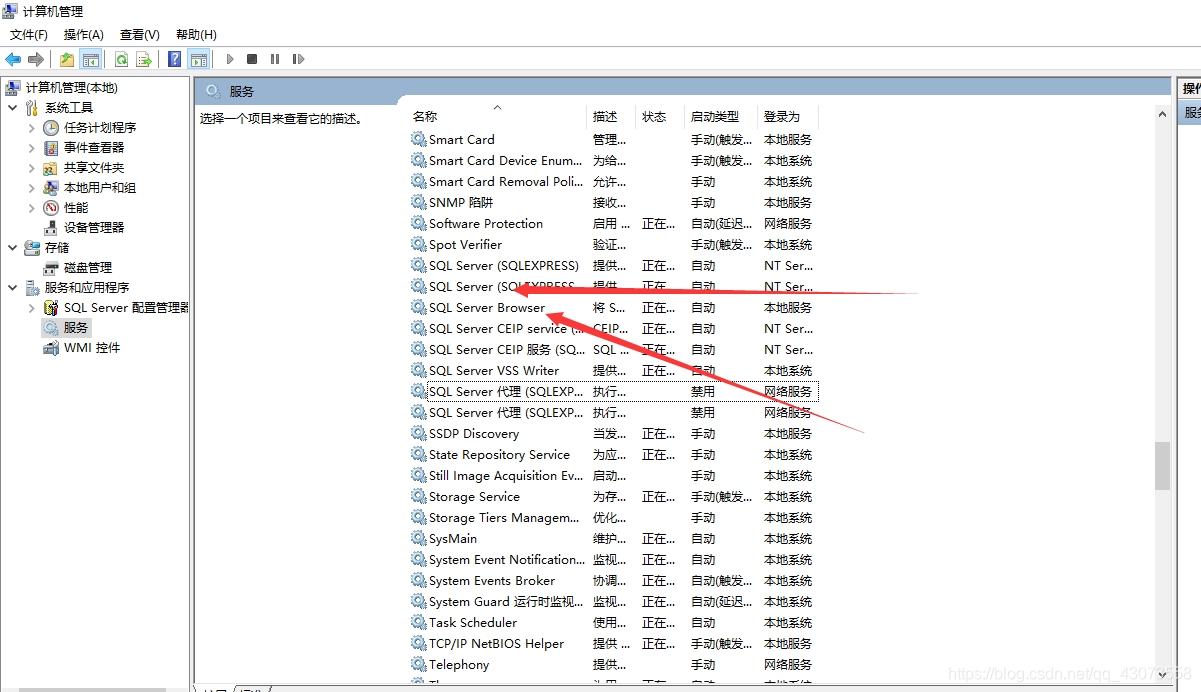Click the 设备管理器 icon in tree
This screenshot has height=692, width=1201.
(51, 228)
